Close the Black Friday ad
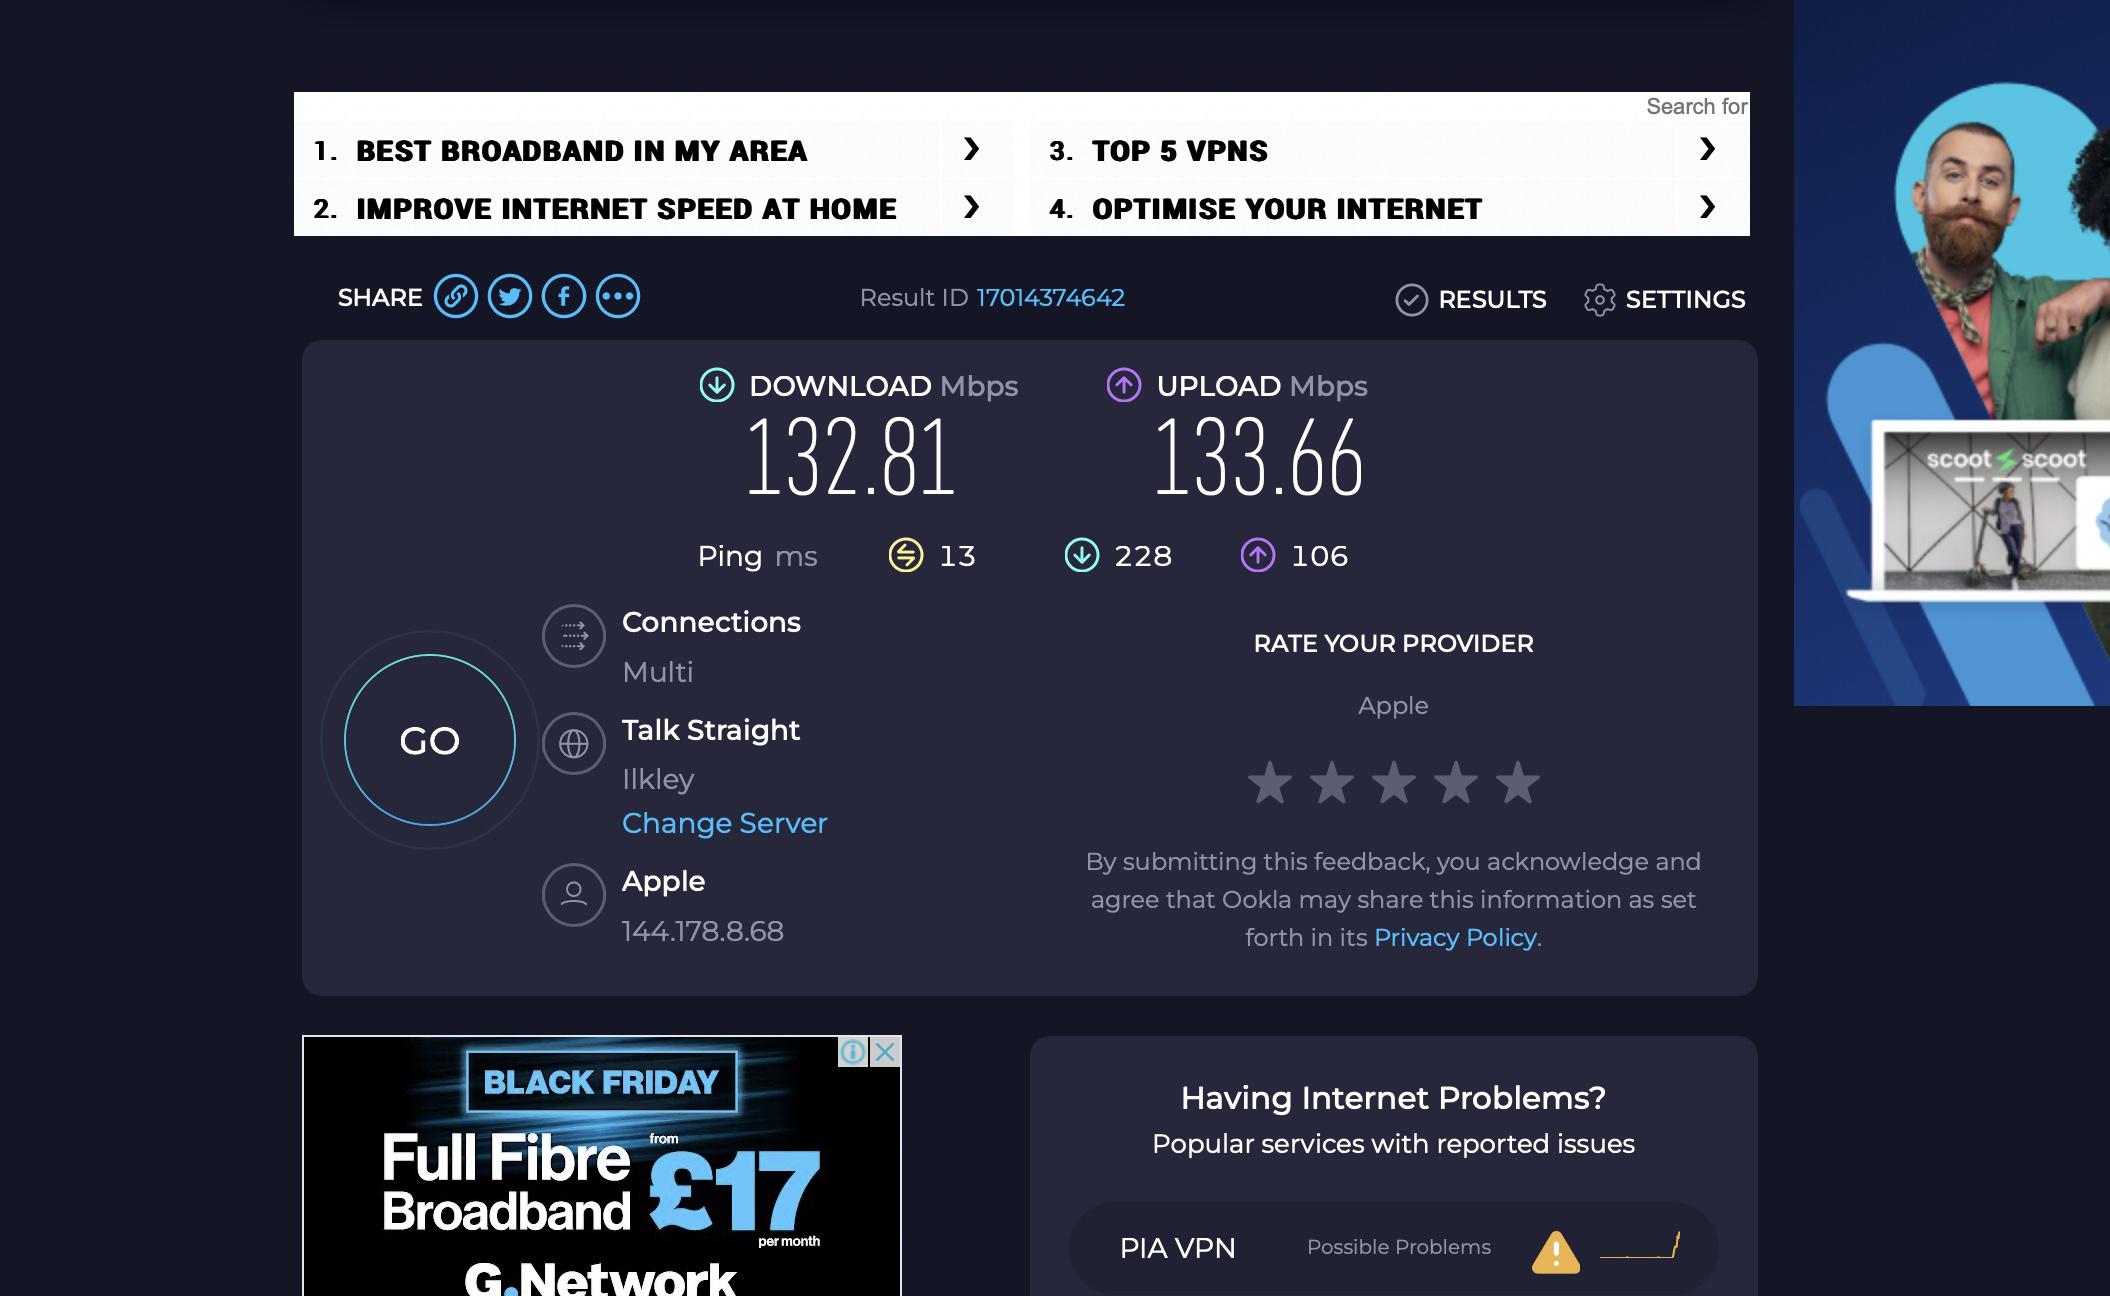Viewport: 2110px width, 1296px height. click(x=885, y=1052)
